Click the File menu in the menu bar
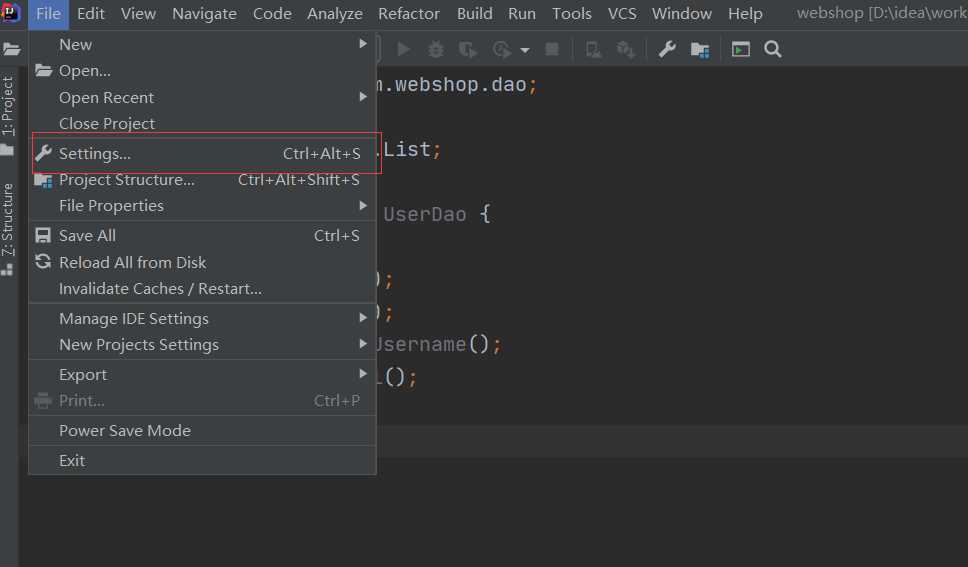Viewport: 968px width, 567px height. tap(48, 14)
